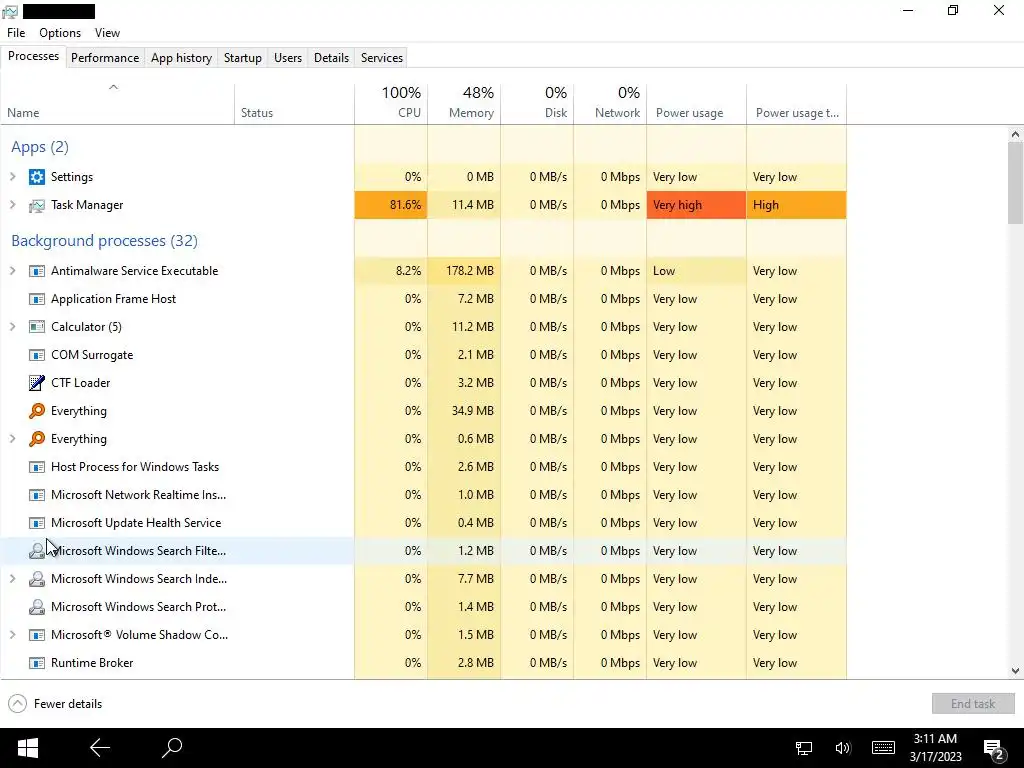This screenshot has height=768, width=1024.
Task: Click the Microsoft Windows Search Protocol icon
Action: [x=37, y=607]
